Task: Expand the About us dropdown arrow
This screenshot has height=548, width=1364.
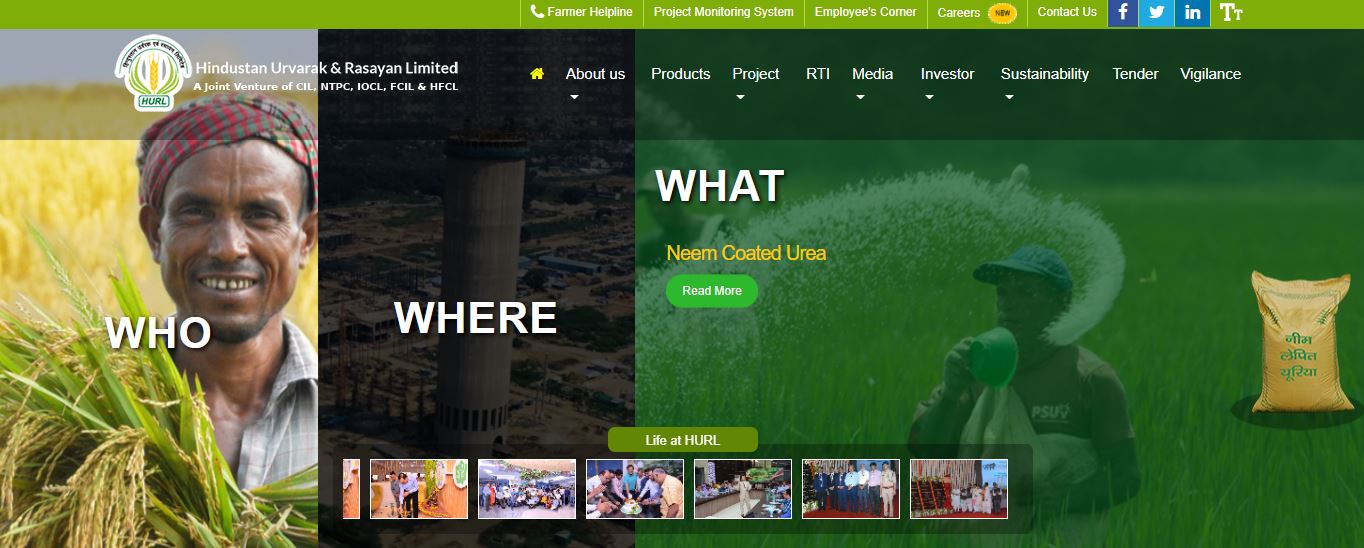Action: pos(574,98)
